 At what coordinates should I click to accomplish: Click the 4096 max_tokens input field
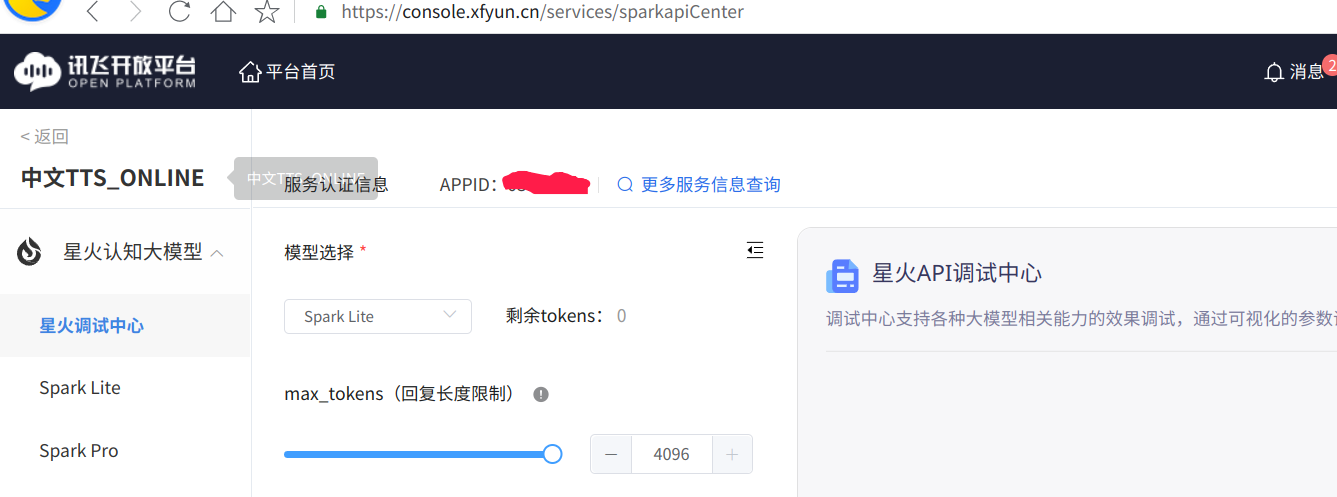(672, 454)
